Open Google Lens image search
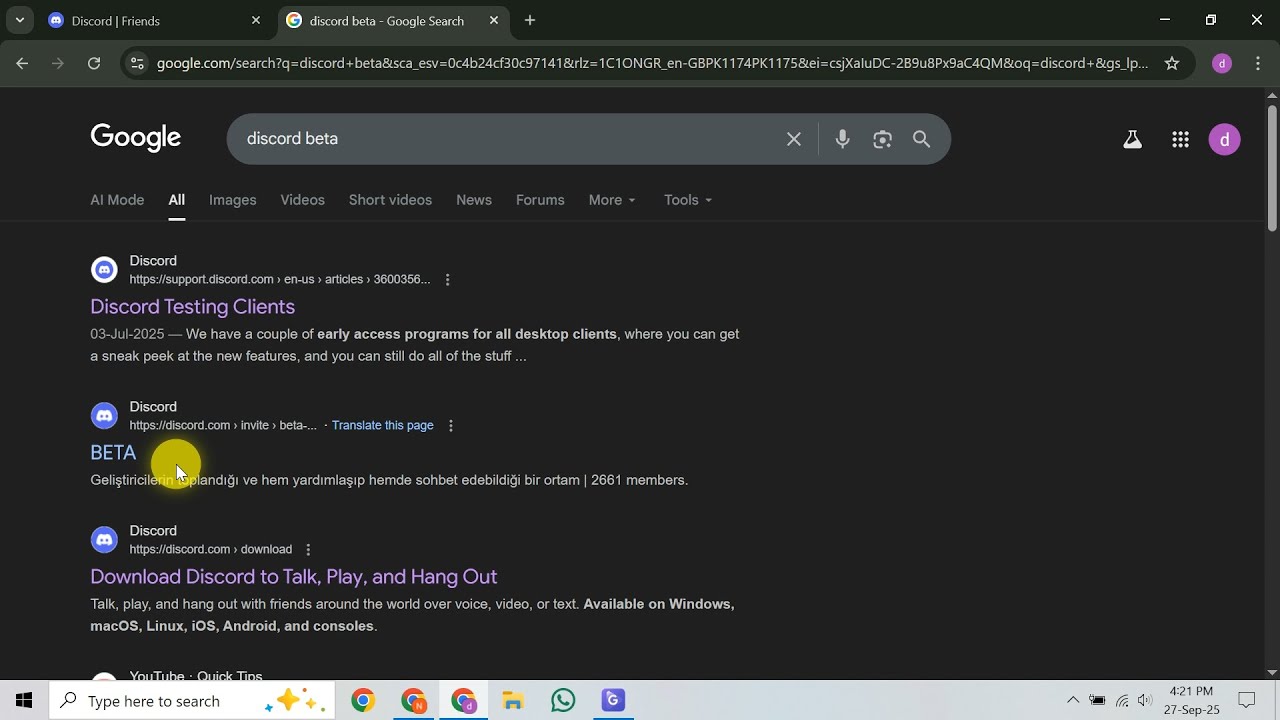This screenshot has height=720, width=1280. coord(882,139)
